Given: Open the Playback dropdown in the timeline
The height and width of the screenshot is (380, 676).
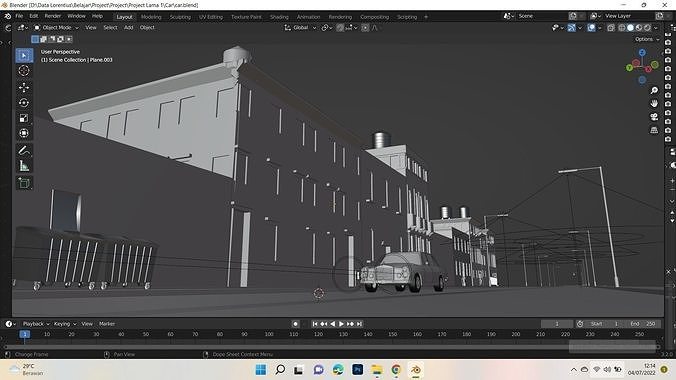Looking at the screenshot, I should tap(36, 324).
